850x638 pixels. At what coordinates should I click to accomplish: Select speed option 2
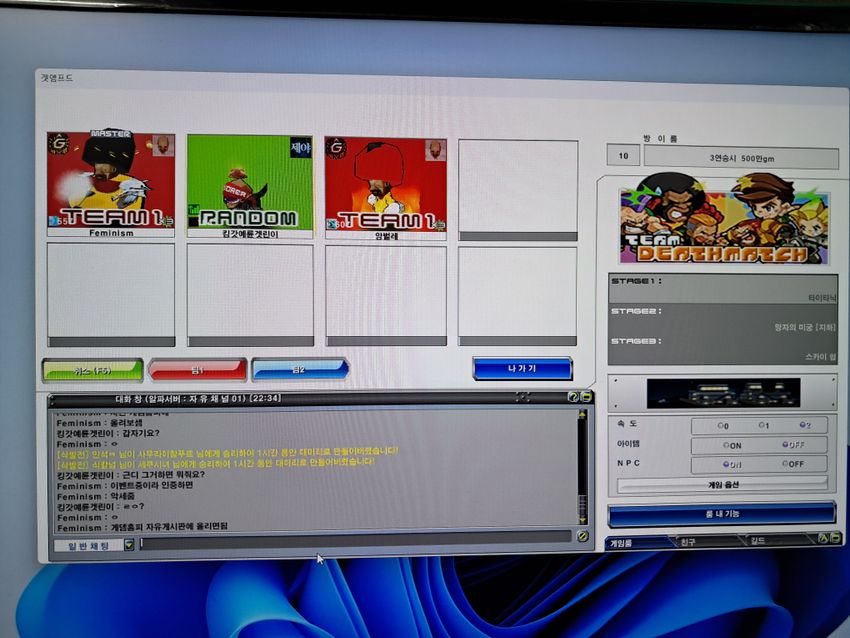coord(805,426)
